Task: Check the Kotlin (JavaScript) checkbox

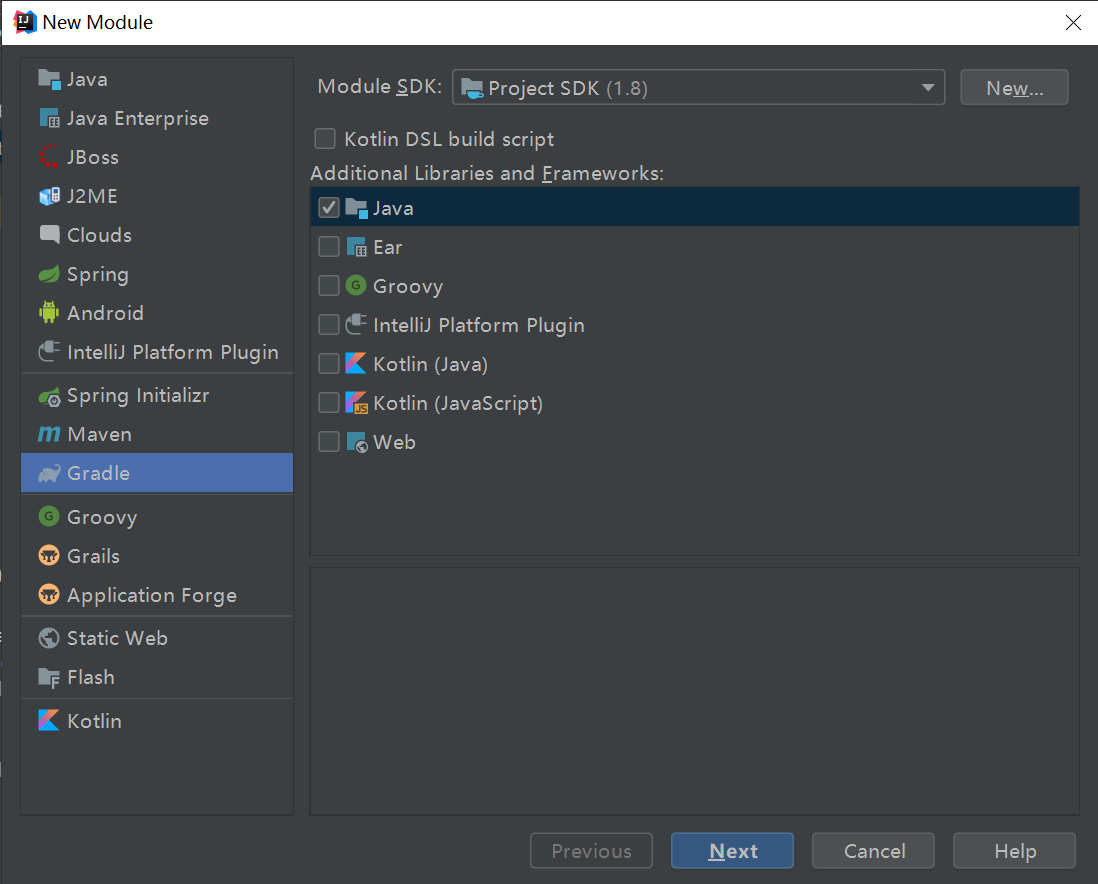Action: tap(329, 403)
